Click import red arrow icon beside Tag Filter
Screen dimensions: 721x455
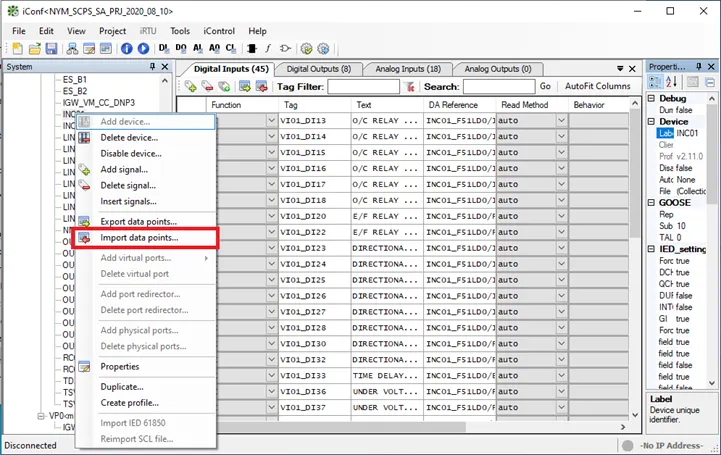261,86
